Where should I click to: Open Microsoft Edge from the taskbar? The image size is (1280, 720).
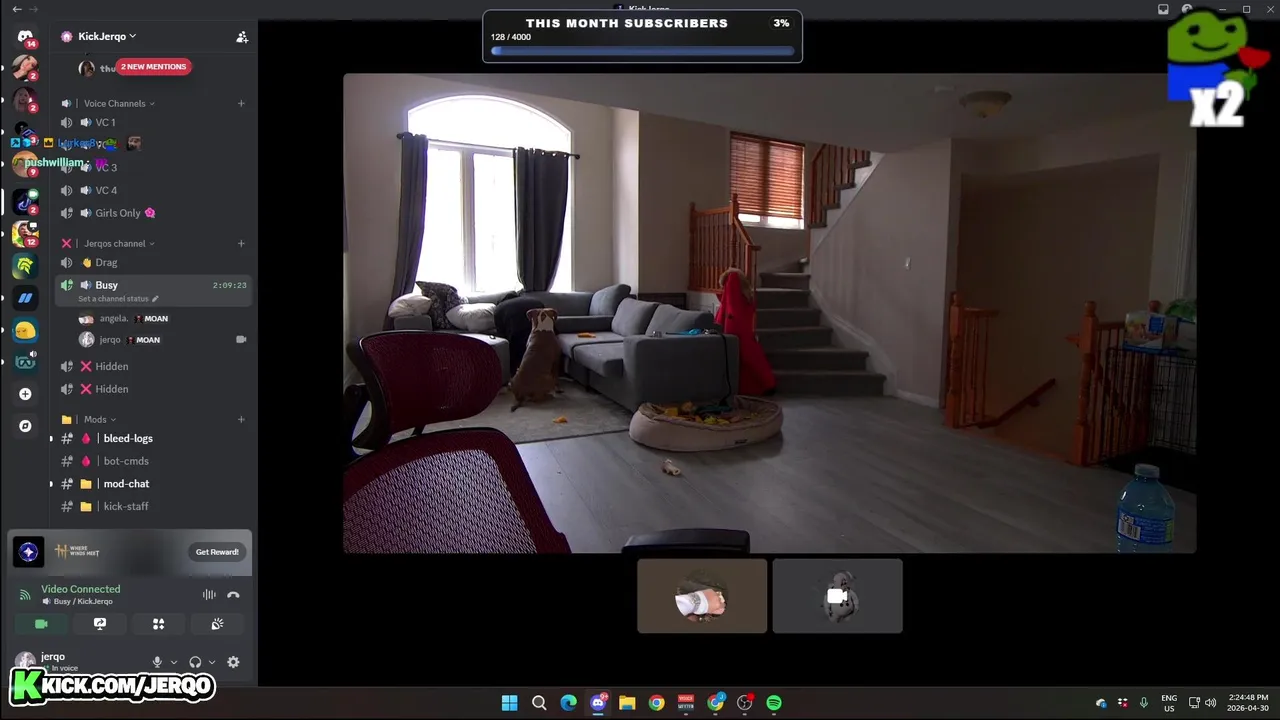pyautogui.click(x=568, y=703)
